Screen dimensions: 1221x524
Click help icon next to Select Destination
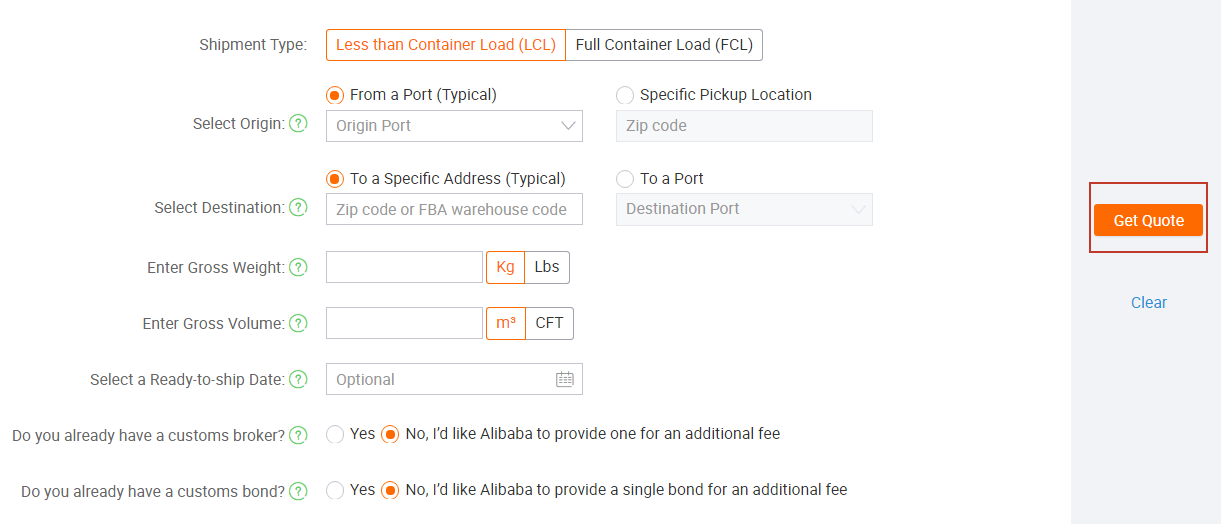coord(298,208)
